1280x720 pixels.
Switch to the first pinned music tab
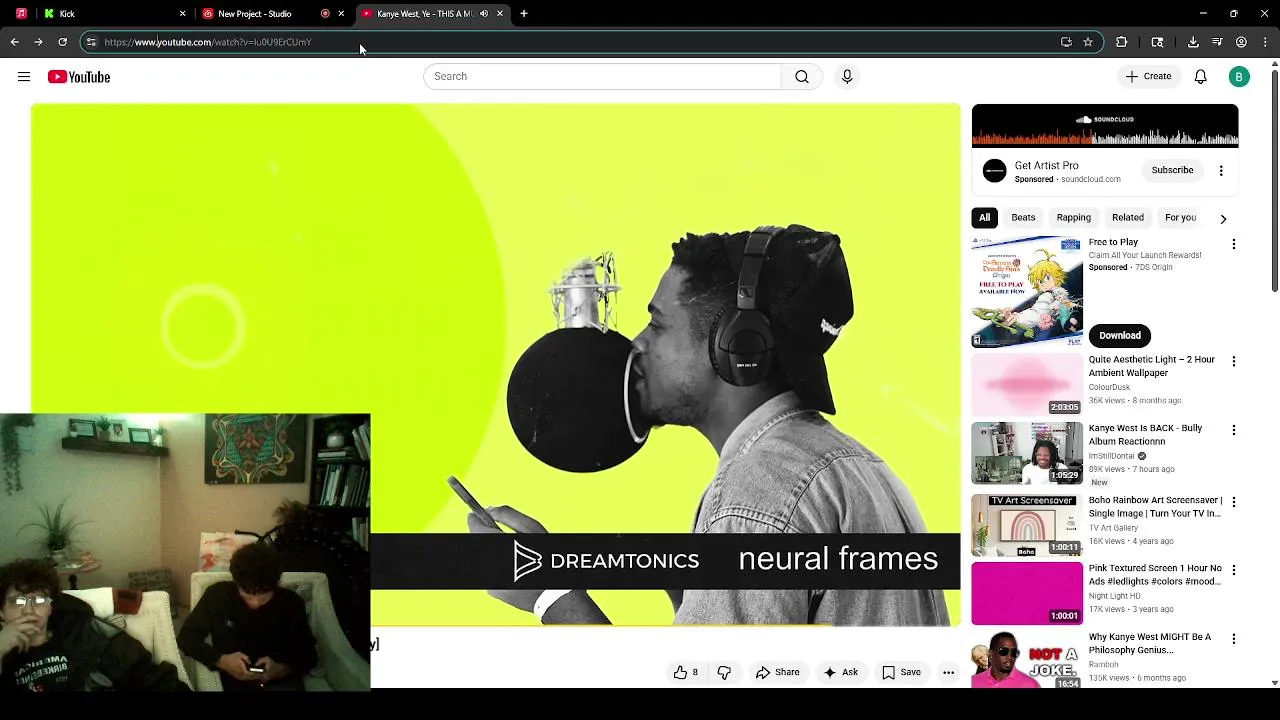click(x=21, y=14)
